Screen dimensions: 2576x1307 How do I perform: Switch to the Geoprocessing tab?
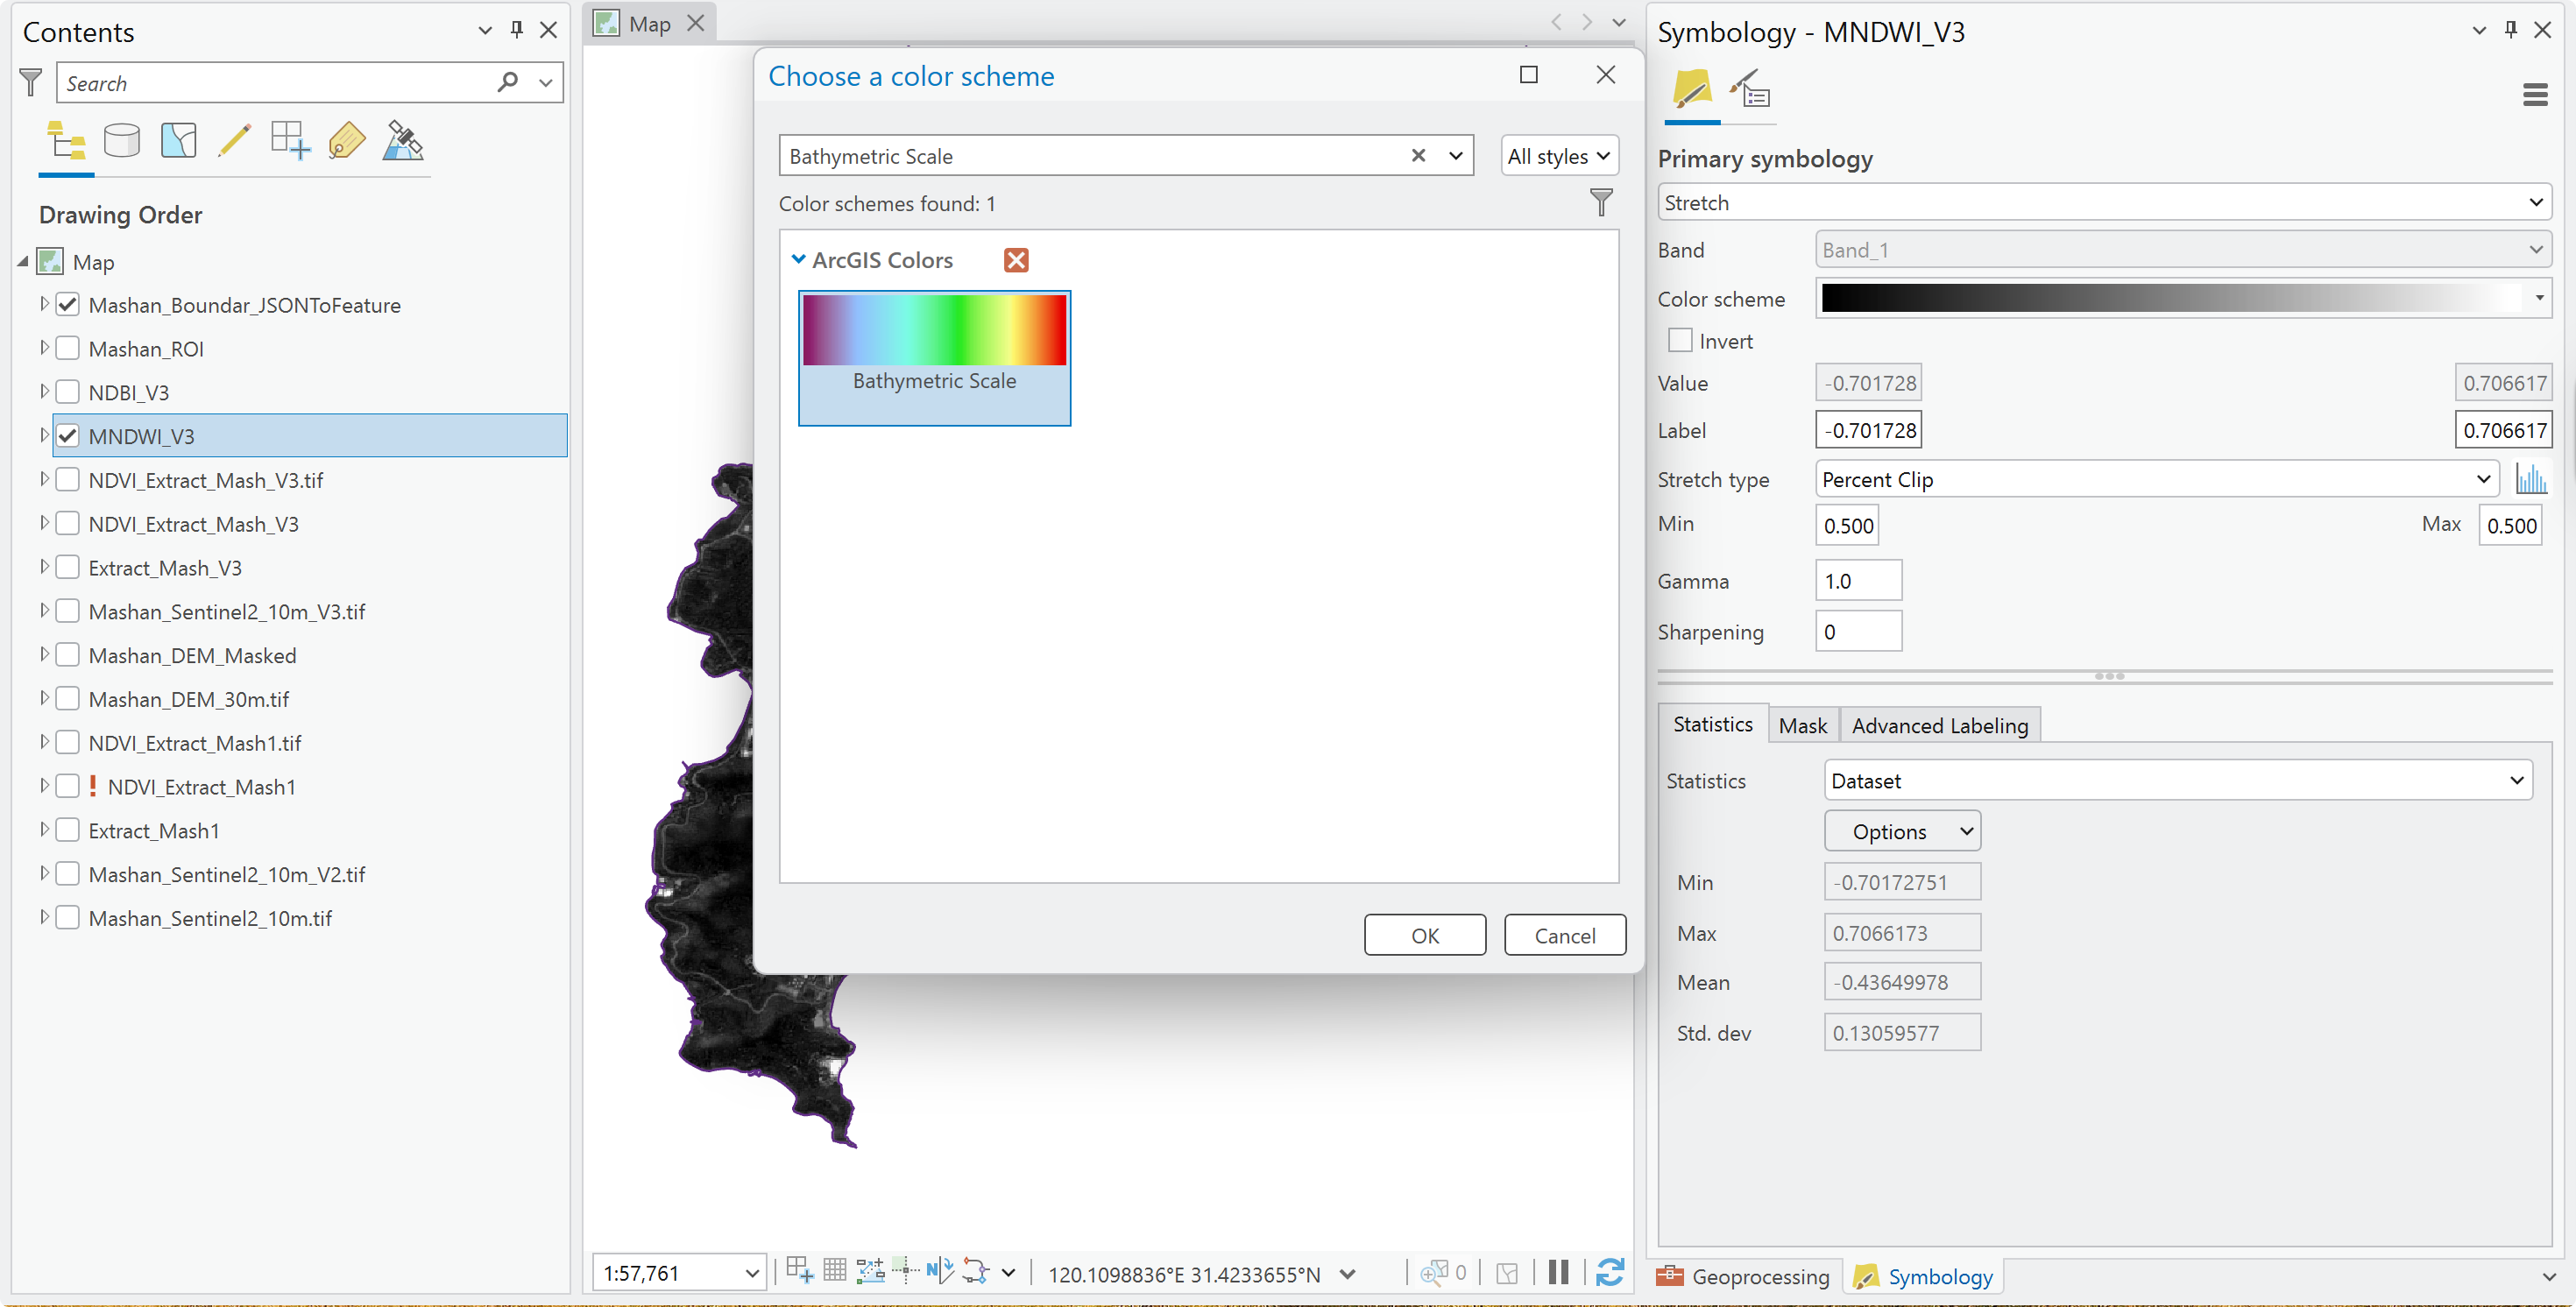(1743, 1276)
